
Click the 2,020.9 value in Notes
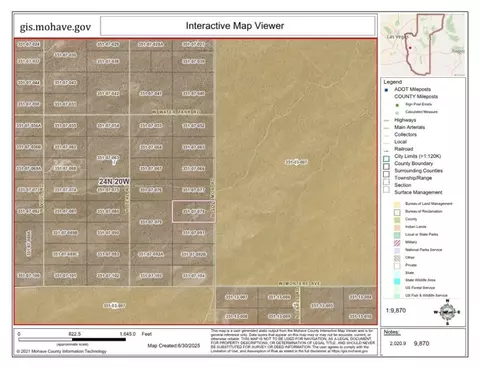[x=398, y=343]
